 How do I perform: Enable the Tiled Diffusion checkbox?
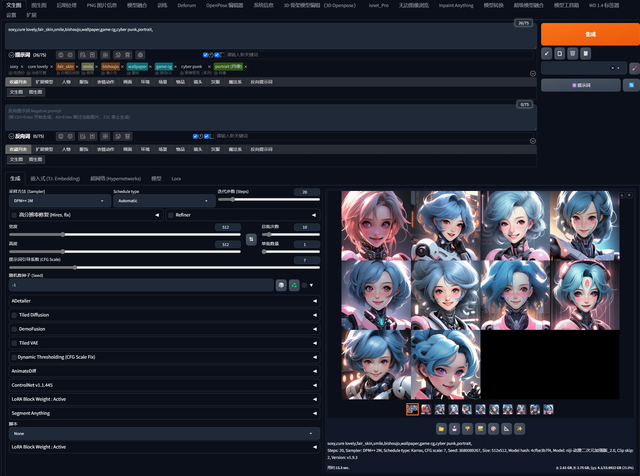(14, 314)
